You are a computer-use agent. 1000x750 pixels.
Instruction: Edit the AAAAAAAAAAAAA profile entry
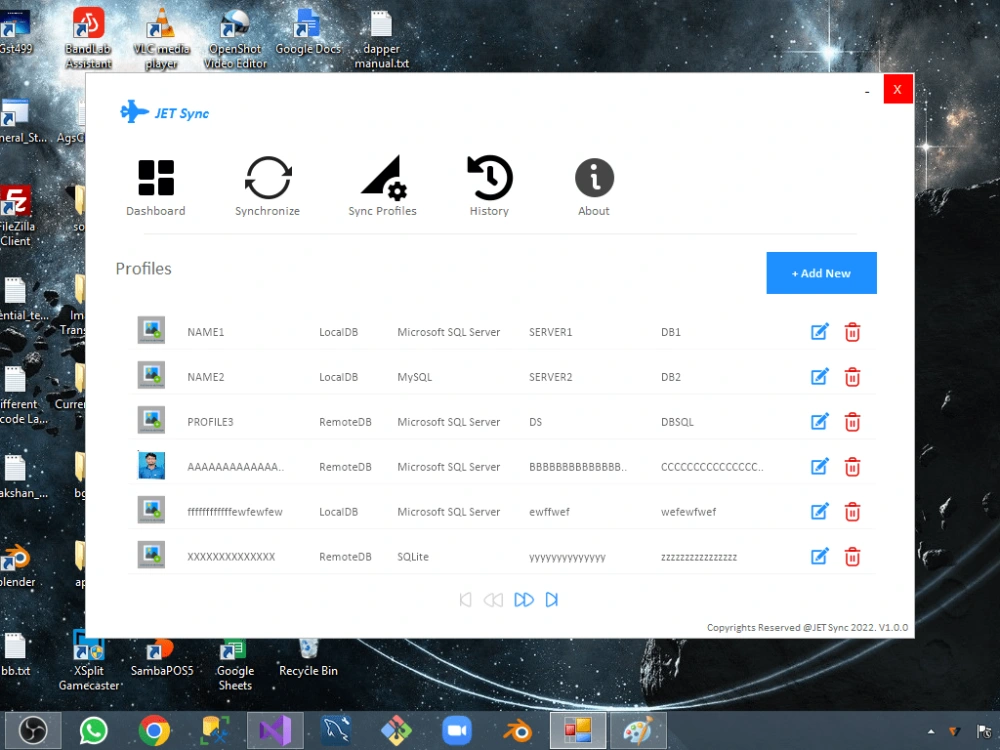(819, 466)
